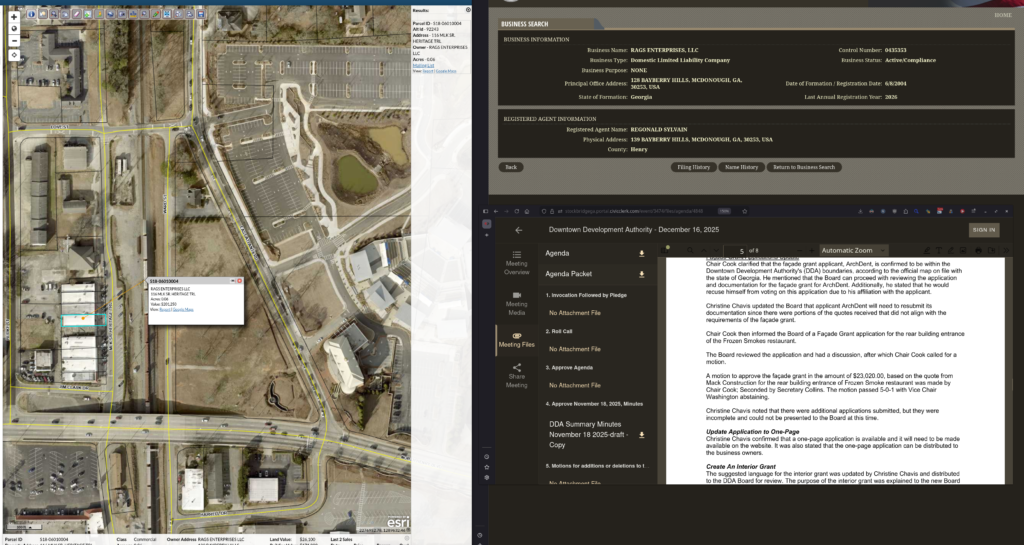Open the Share Meeting panel
1024x545 pixels.
click(516, 374)
